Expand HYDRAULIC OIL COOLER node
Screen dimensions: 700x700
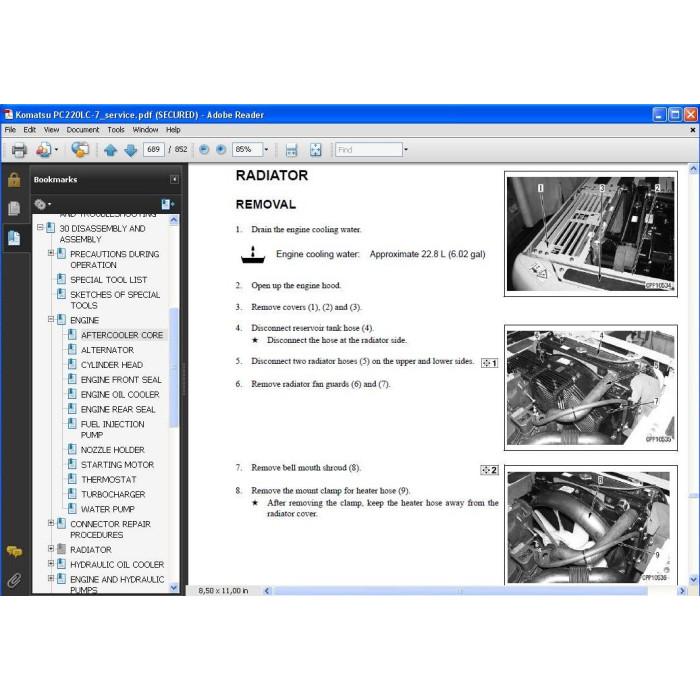tap(51, 563)
